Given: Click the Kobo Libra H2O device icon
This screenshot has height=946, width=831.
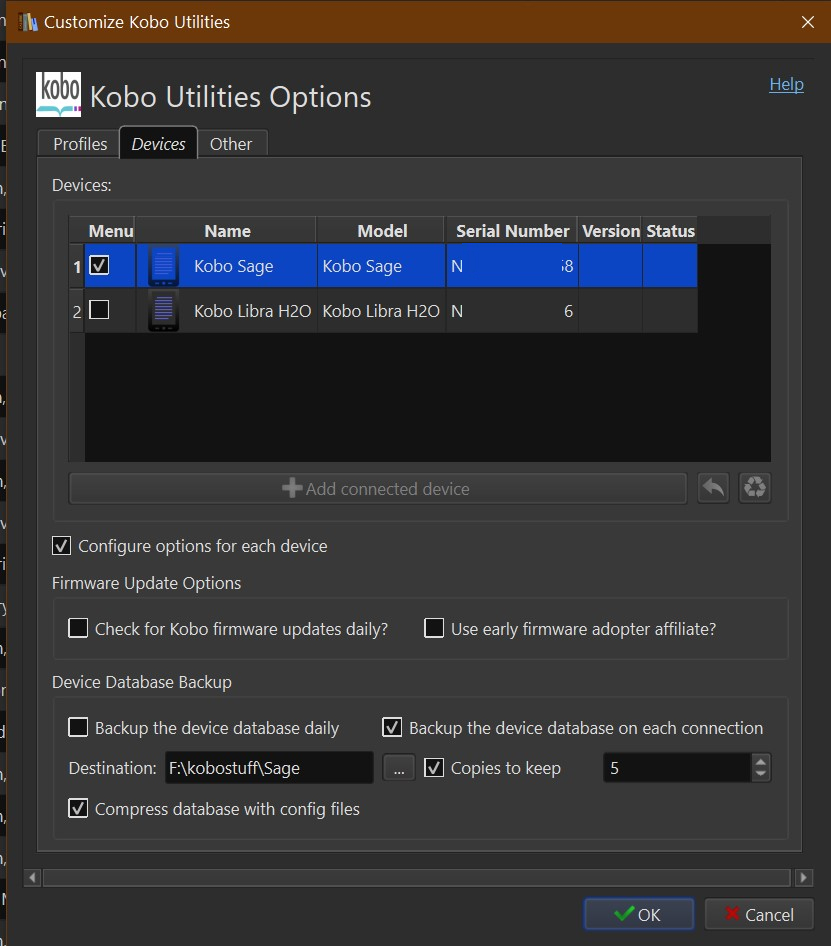Looking at the screenshot, I should click(163, 312).
